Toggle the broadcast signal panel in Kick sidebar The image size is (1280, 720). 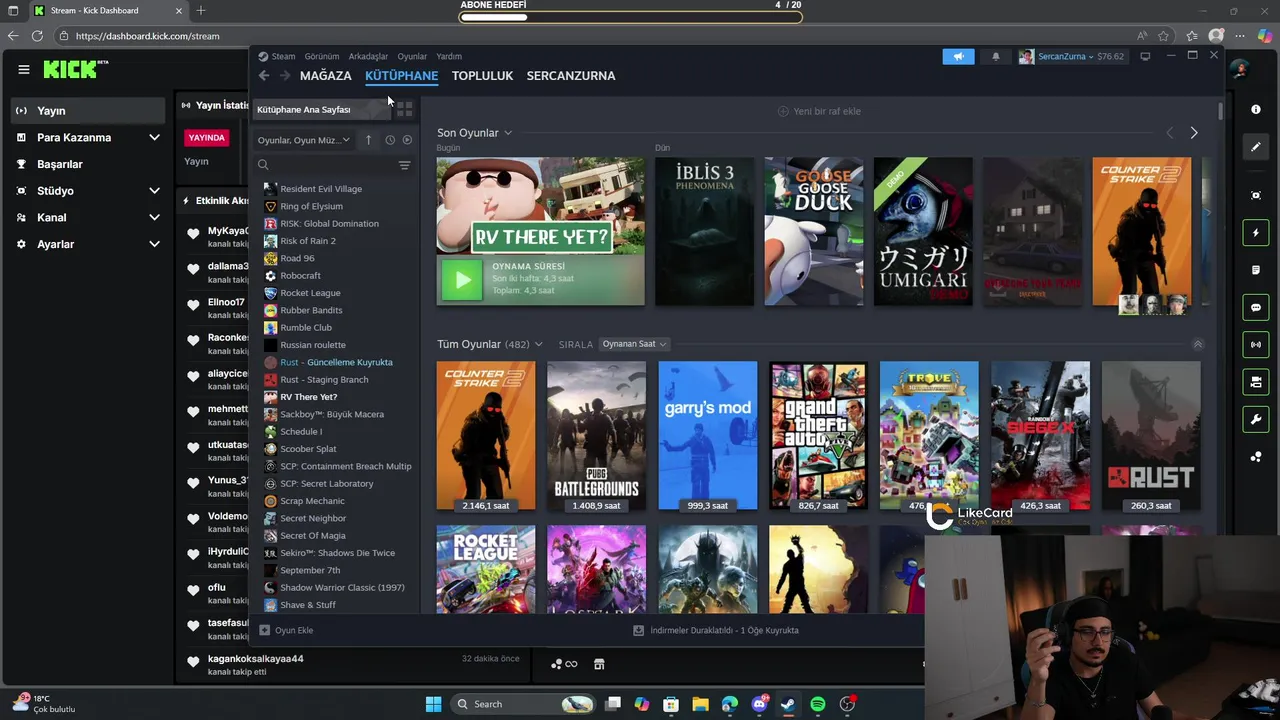[x=1256, y=345]
